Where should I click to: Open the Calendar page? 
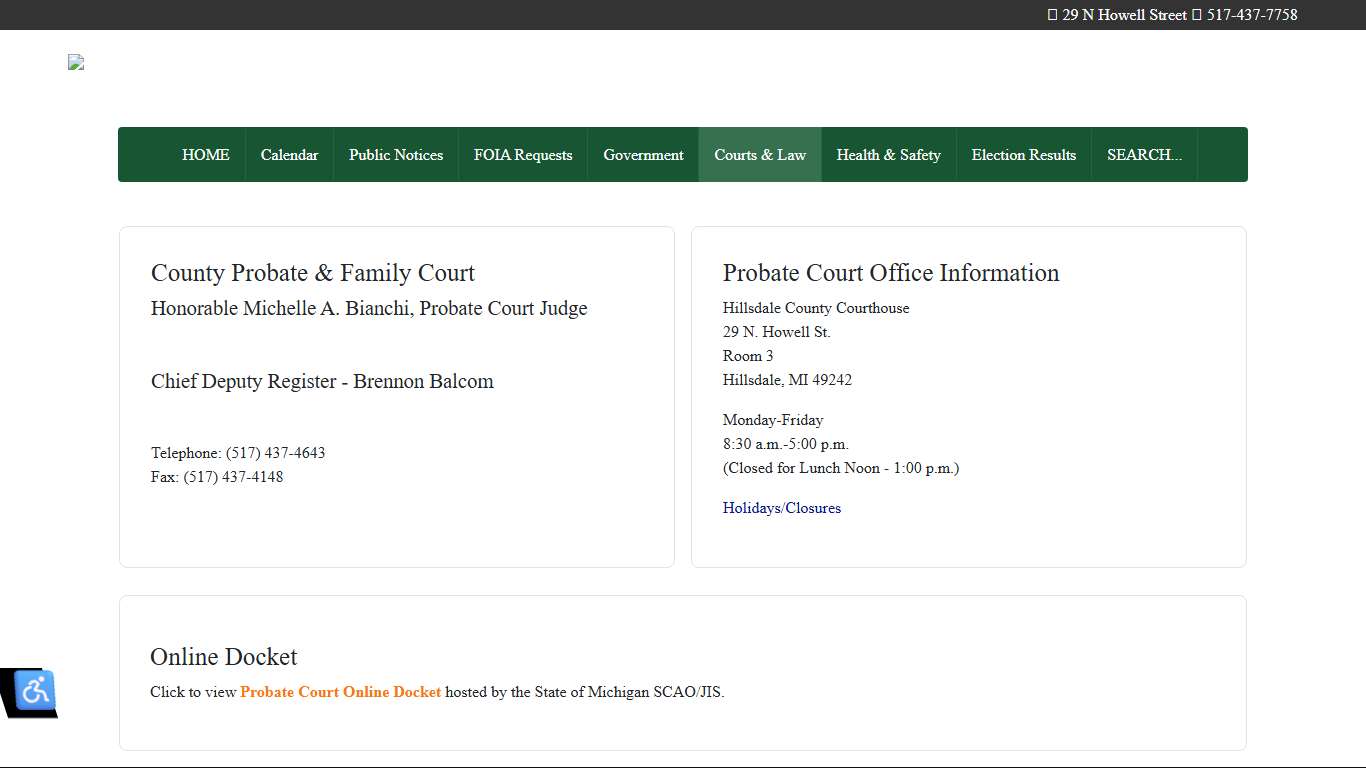click(289, 154)
